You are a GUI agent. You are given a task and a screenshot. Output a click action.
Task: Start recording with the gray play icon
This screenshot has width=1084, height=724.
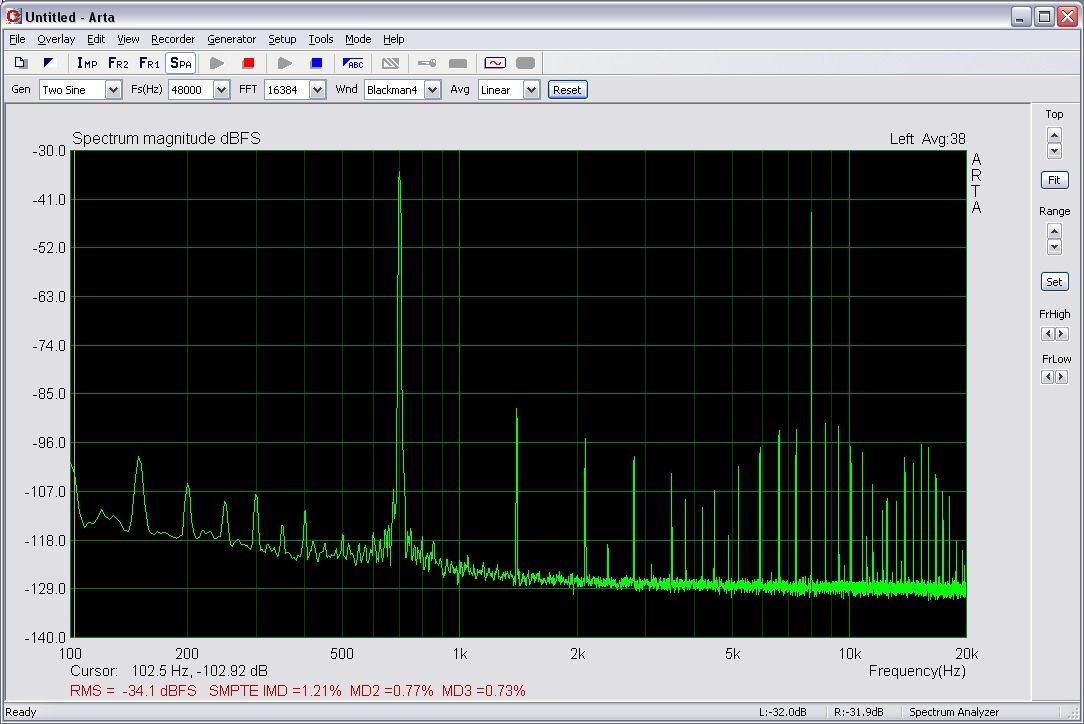(x=217, y=63)
